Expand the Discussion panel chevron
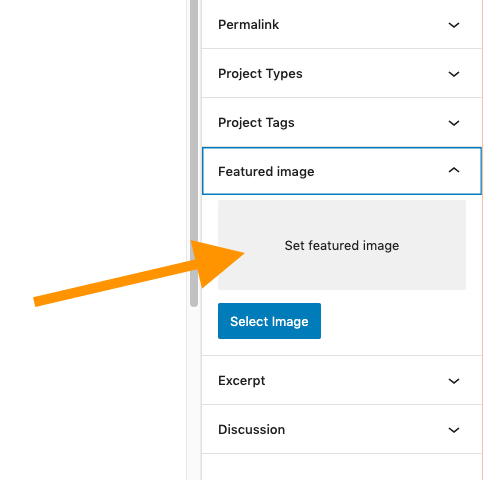This screenshot has width=483, height=480. [454, 430]
